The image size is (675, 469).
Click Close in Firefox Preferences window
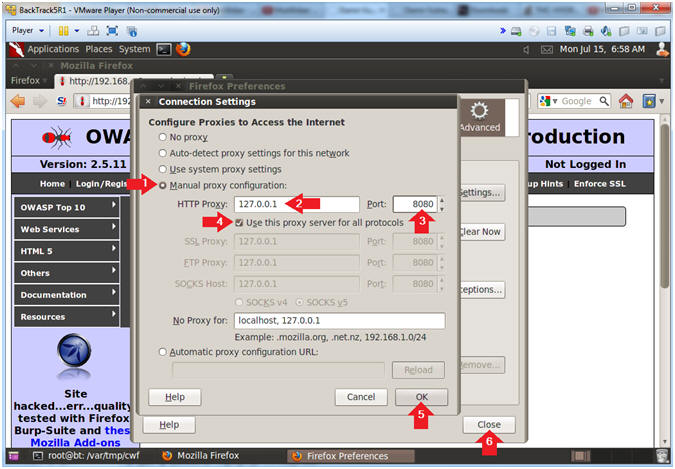489,425
